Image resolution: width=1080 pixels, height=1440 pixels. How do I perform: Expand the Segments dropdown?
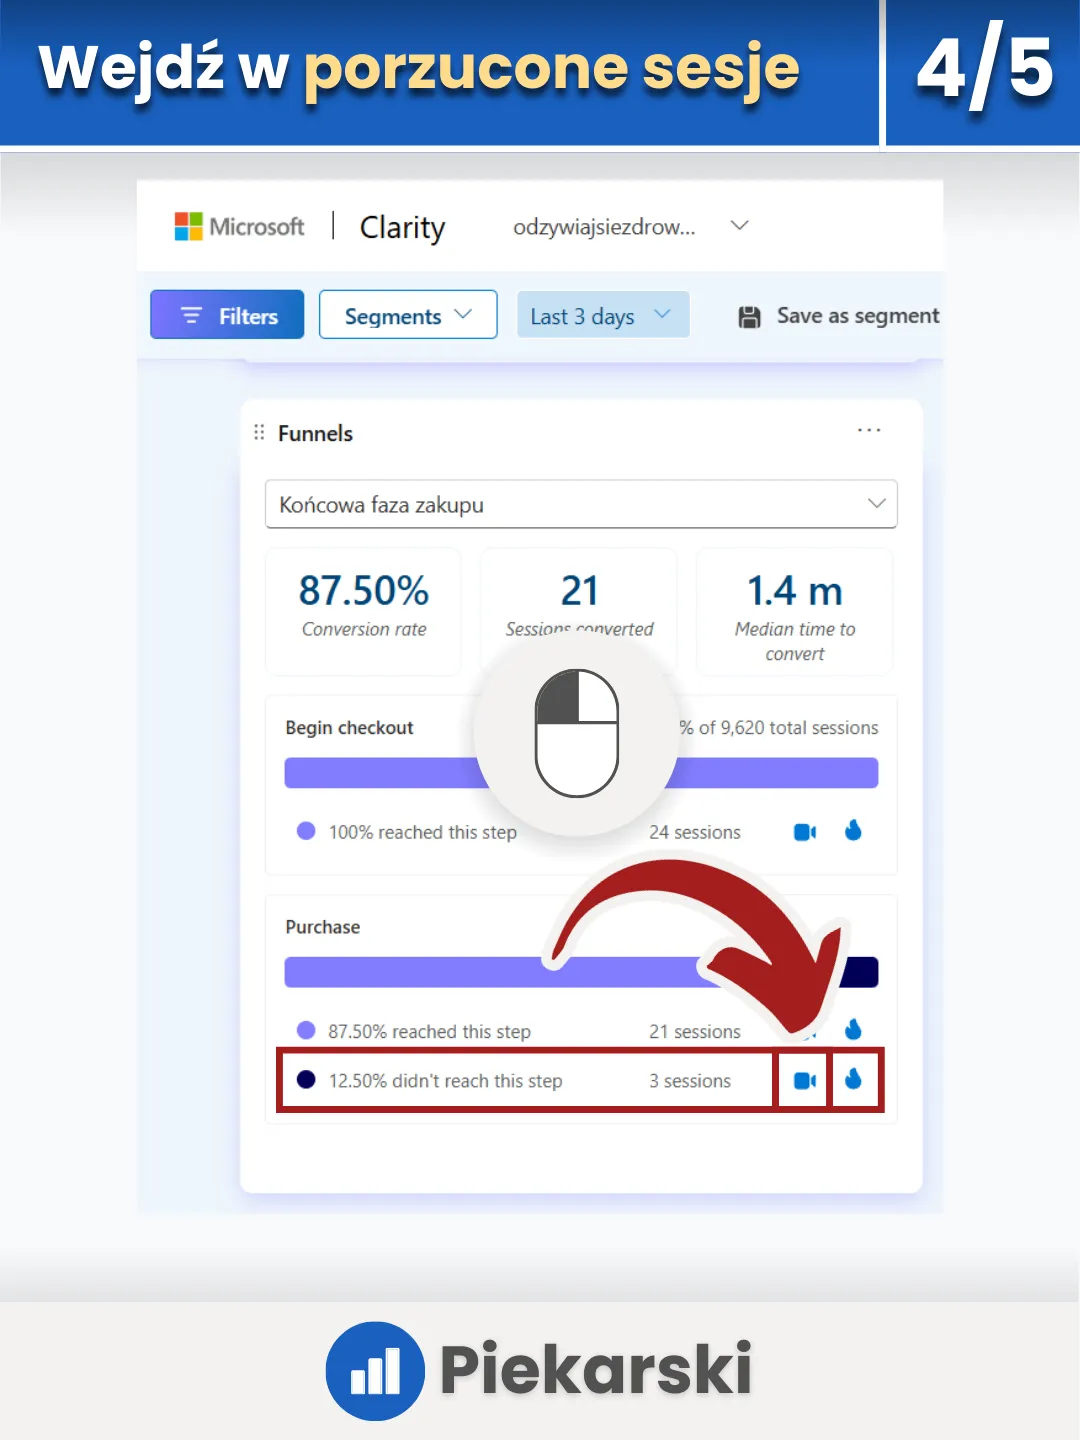pyautogui.click(x=408, y=315)
